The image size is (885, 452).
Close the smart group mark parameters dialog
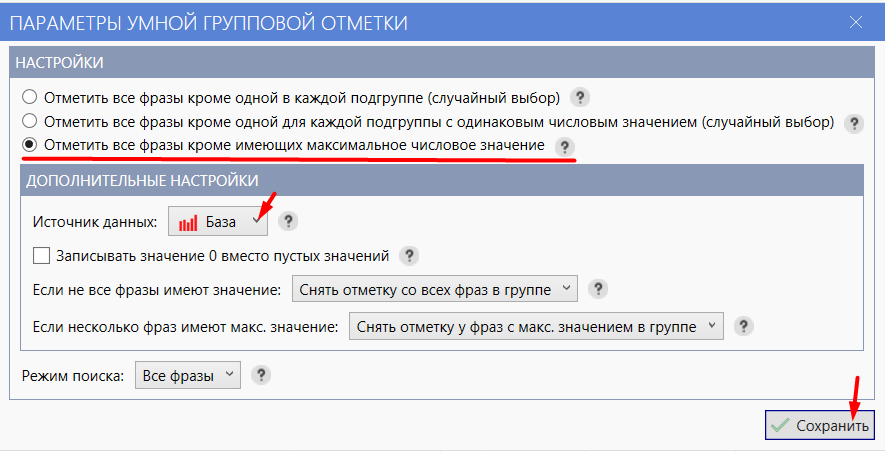(x=856, y=23)
